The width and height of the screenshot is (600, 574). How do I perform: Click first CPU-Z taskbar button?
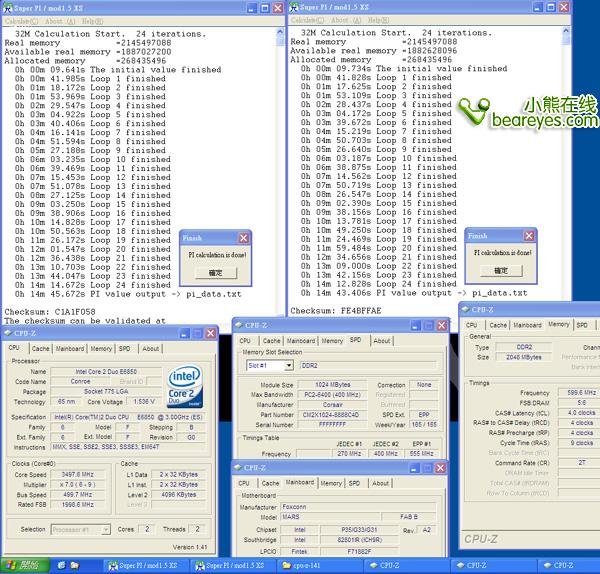click(x=406, y=565)
